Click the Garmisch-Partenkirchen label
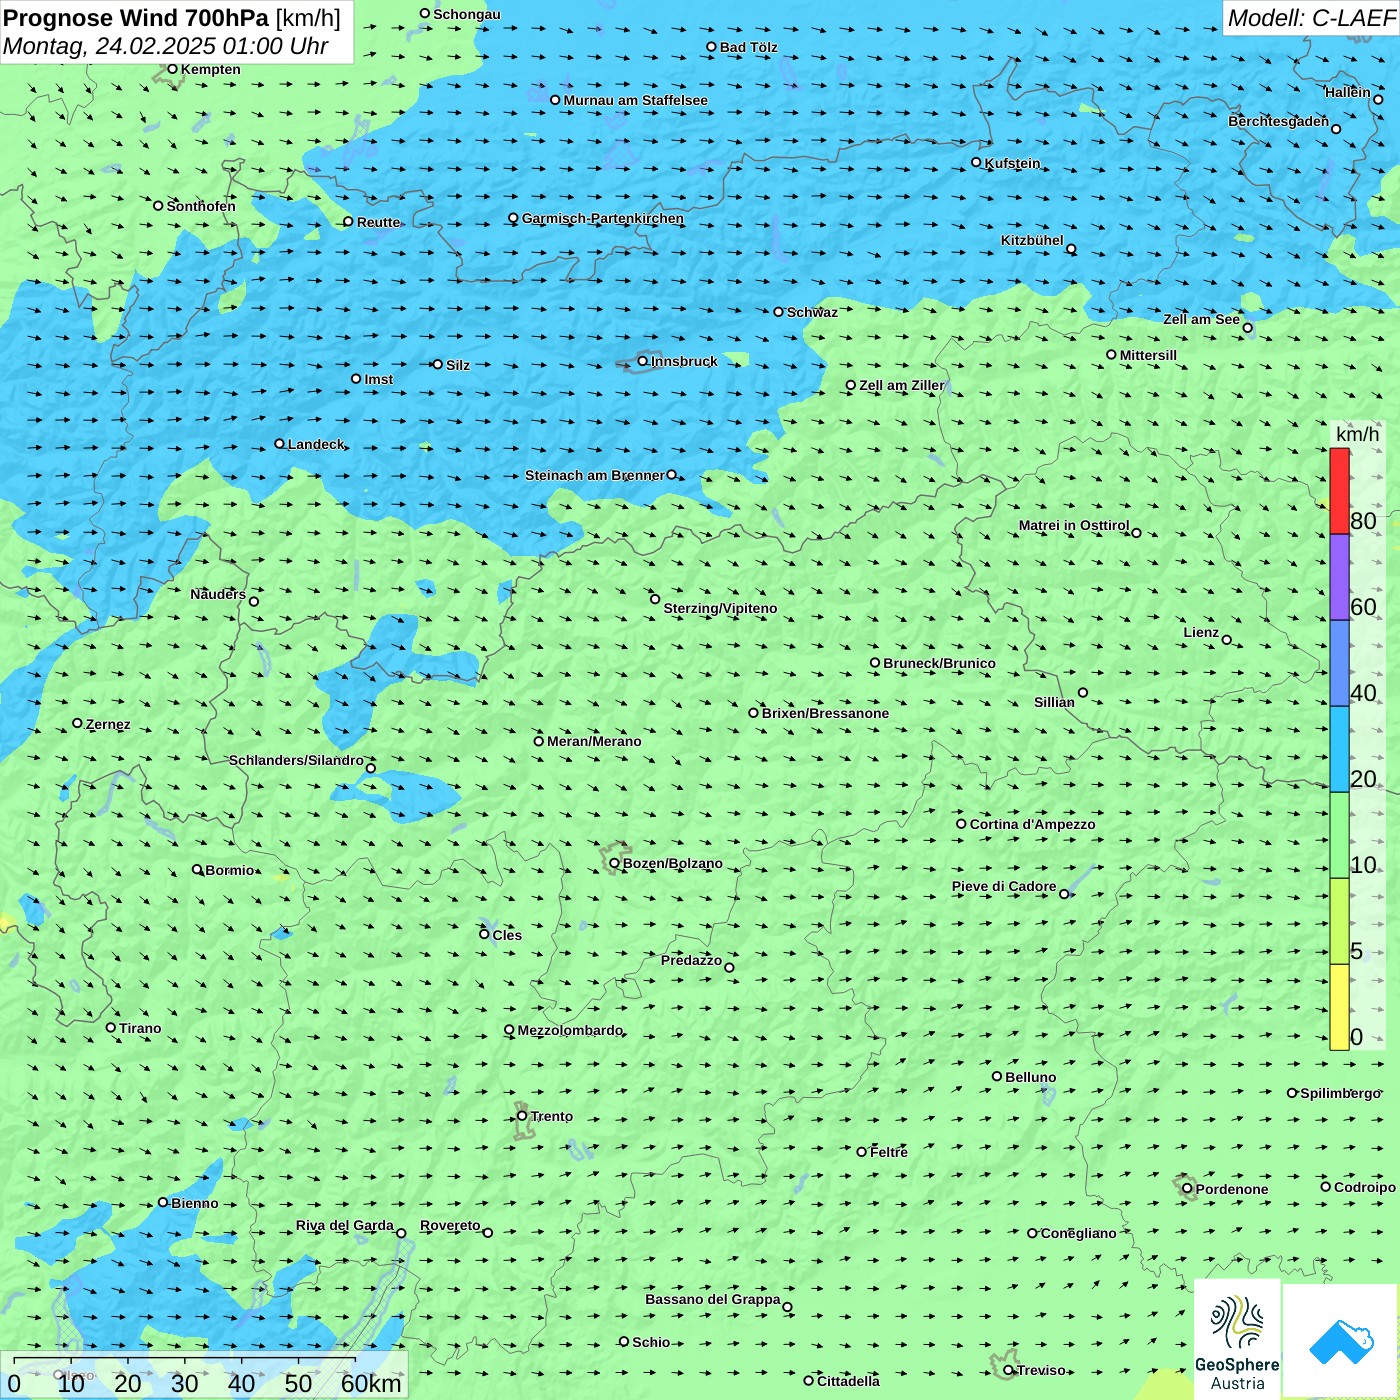 [603, 218]
